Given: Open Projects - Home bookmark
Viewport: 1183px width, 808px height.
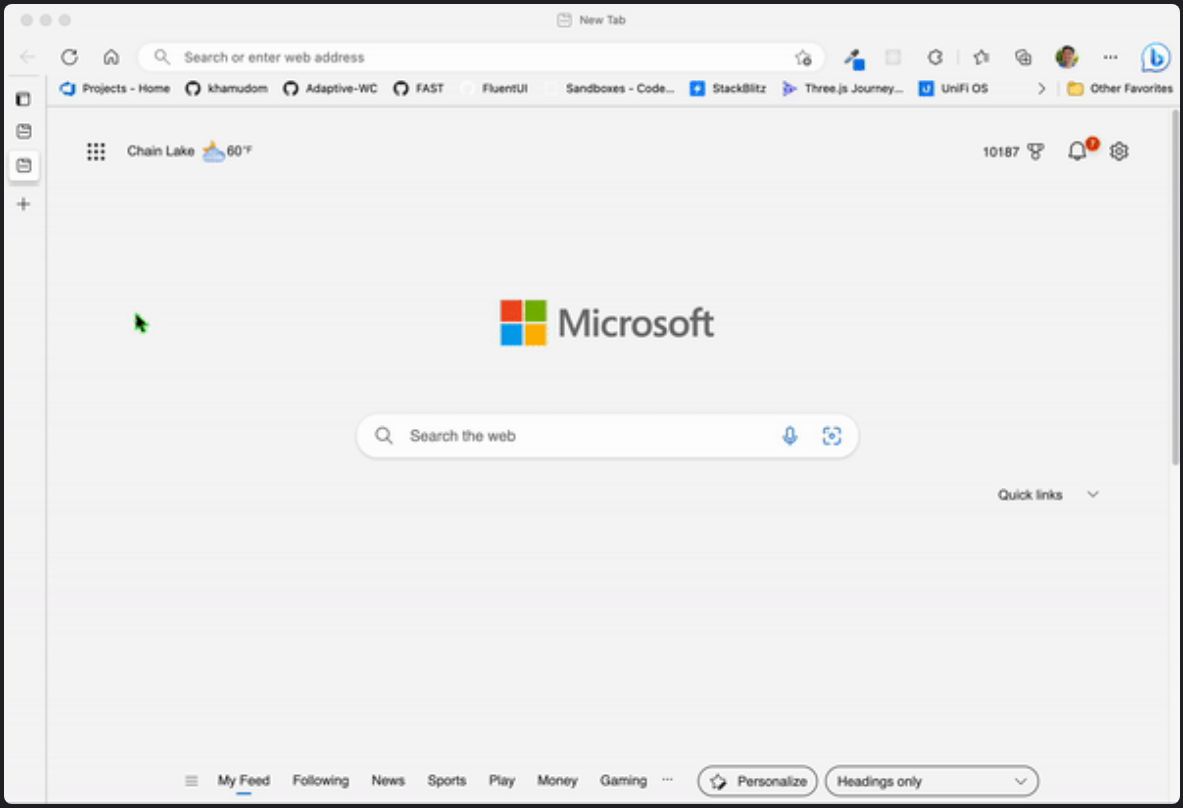Looking at the screenshot, I should point(115,89).
